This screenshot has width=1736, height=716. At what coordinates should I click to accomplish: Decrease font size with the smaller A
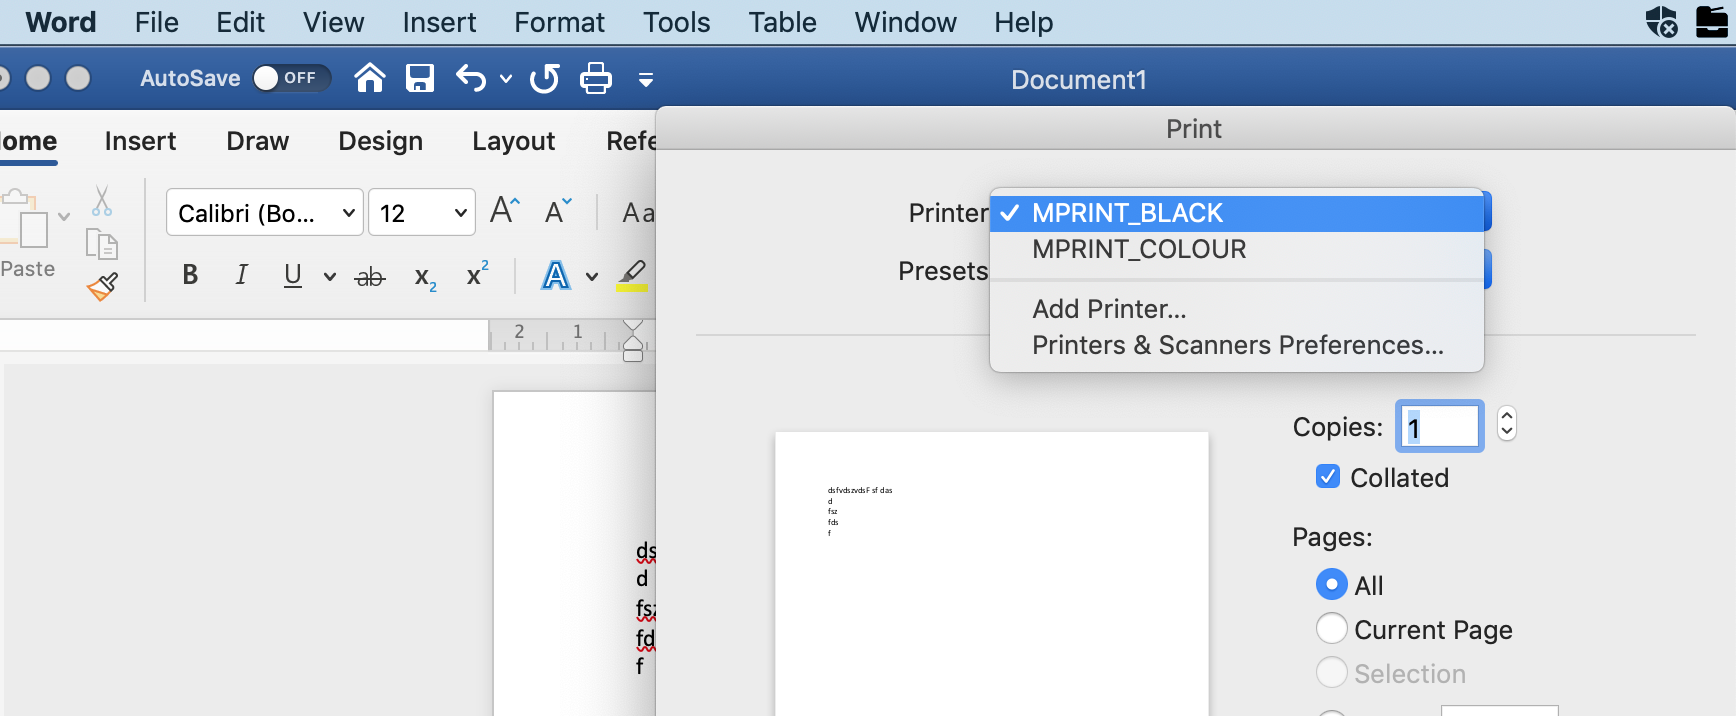pyautogui.click(x=558, y=211)
